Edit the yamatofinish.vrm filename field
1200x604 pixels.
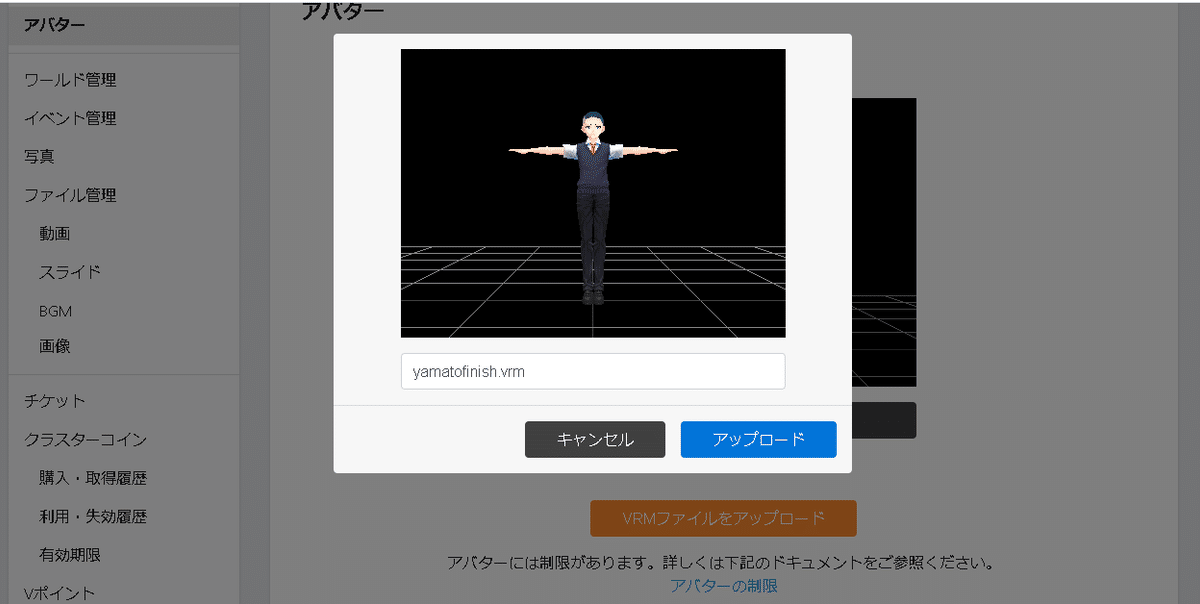pos(592,371)
